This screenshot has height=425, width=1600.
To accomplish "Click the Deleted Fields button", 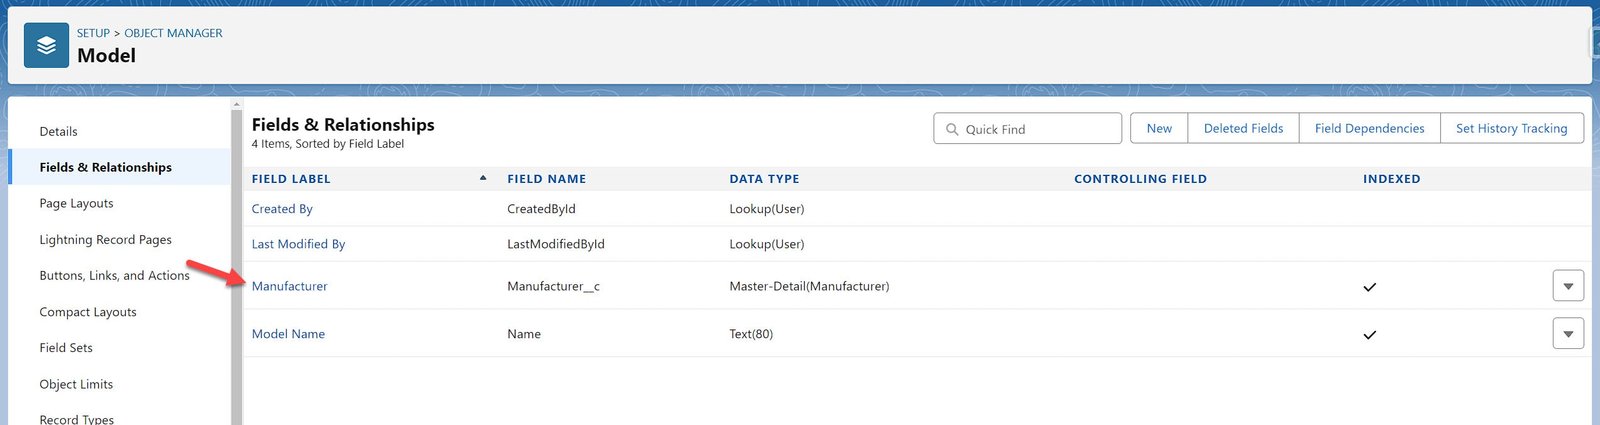I will 1243,128.
